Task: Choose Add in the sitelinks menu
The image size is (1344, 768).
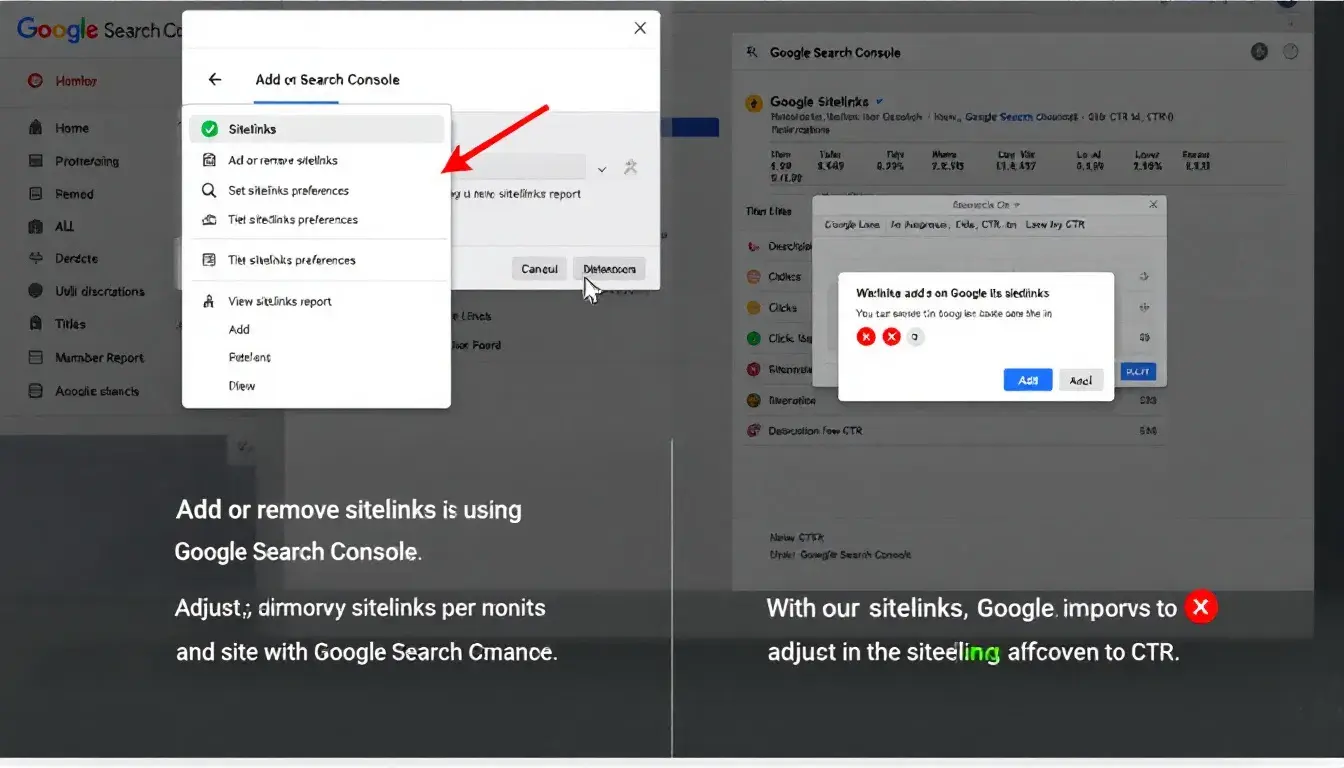Action: (239, 329)
